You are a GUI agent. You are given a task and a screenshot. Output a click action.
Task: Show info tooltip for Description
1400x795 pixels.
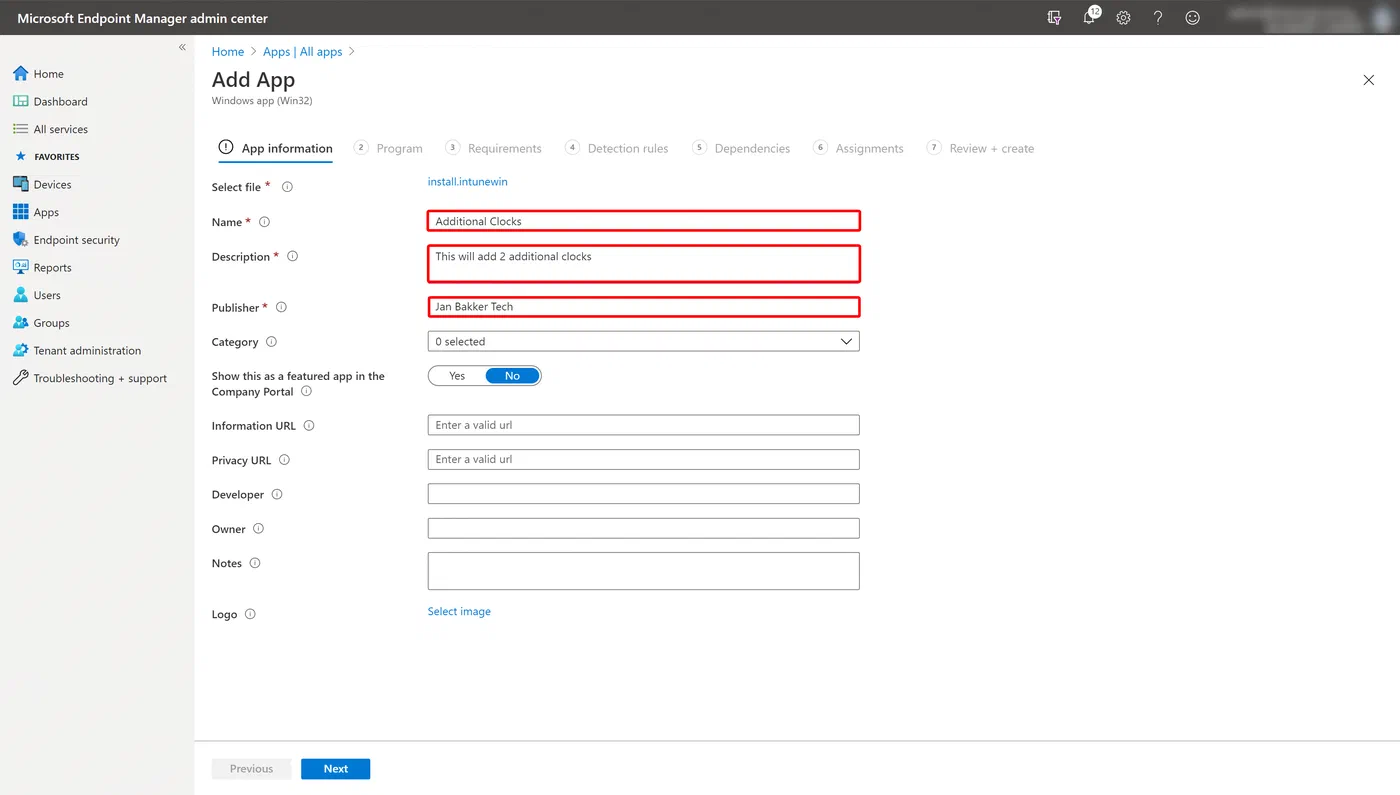pyautogui.click(x=292, y=256)
